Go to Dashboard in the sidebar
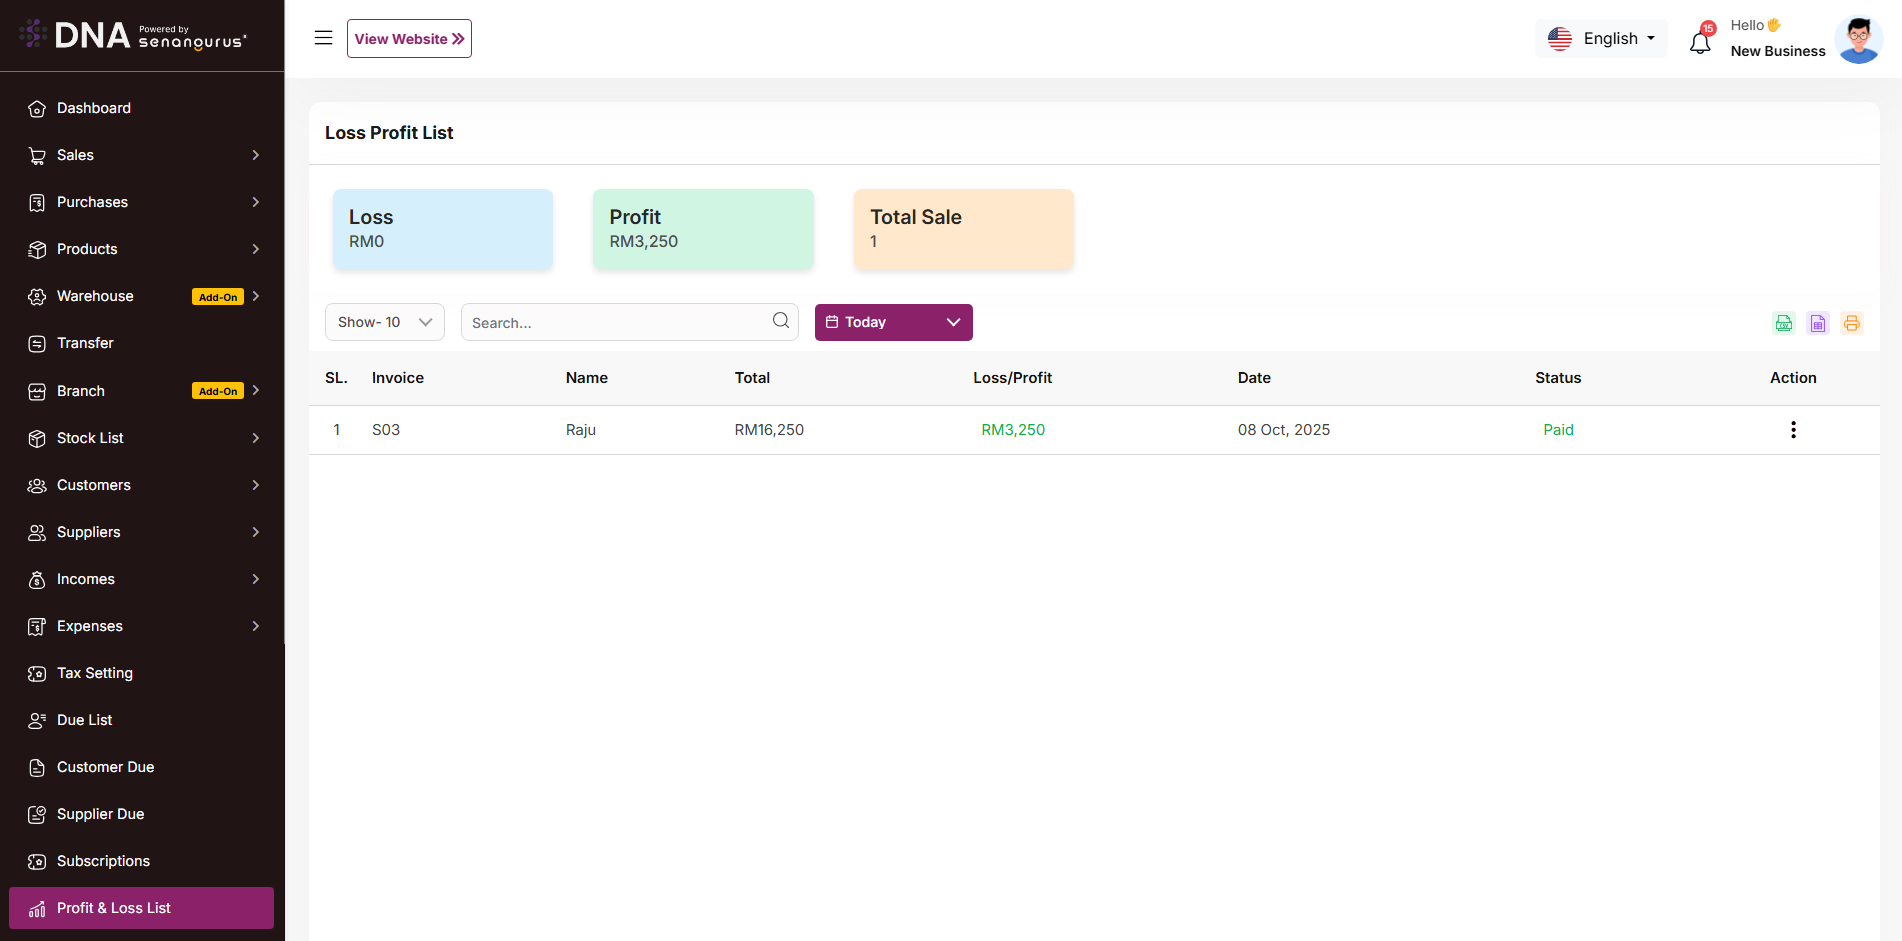This screenshot has width=1902, height=941. (x=94, y=108)
